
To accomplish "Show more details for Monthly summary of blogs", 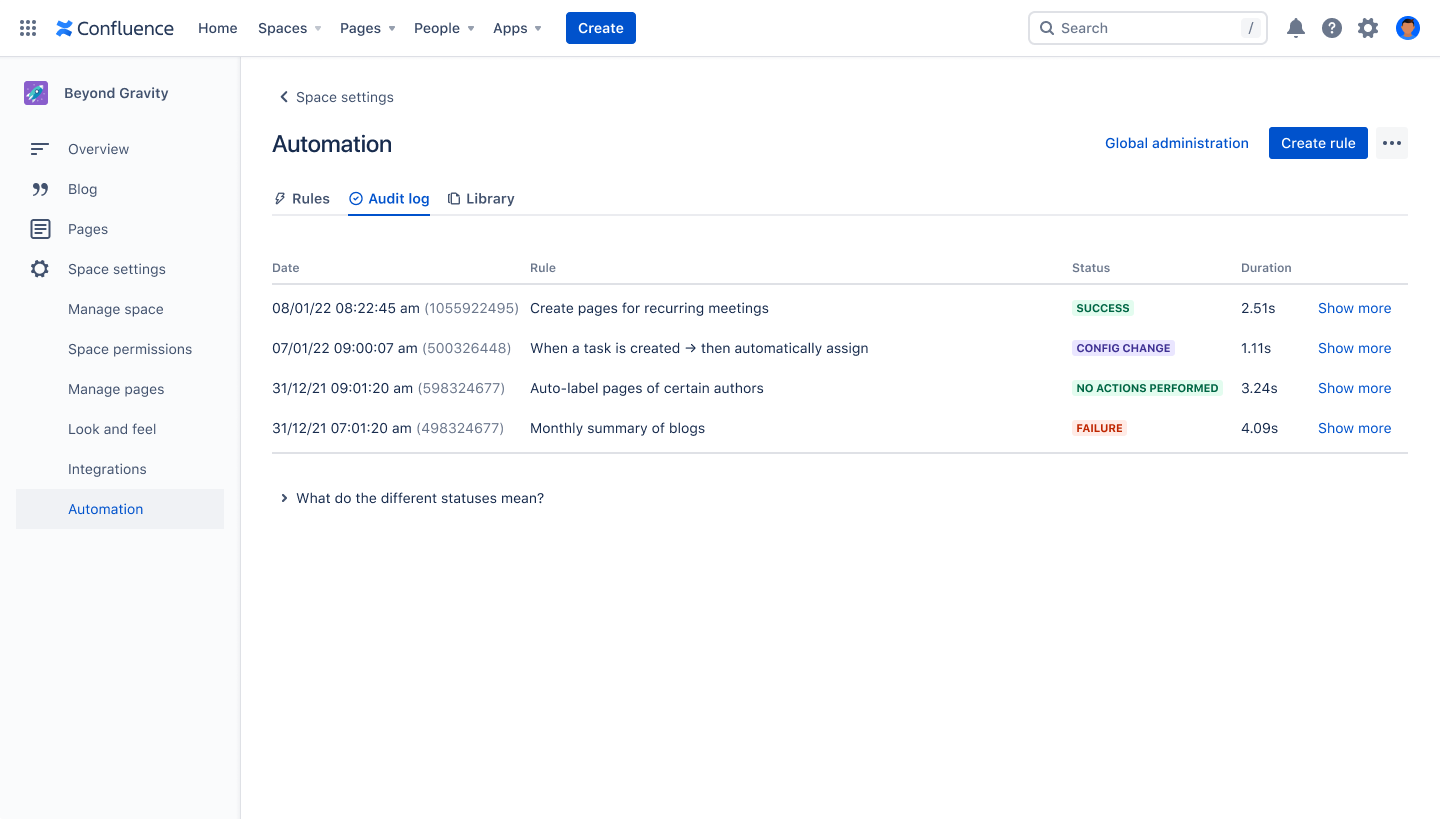I will pos(1354,428).
